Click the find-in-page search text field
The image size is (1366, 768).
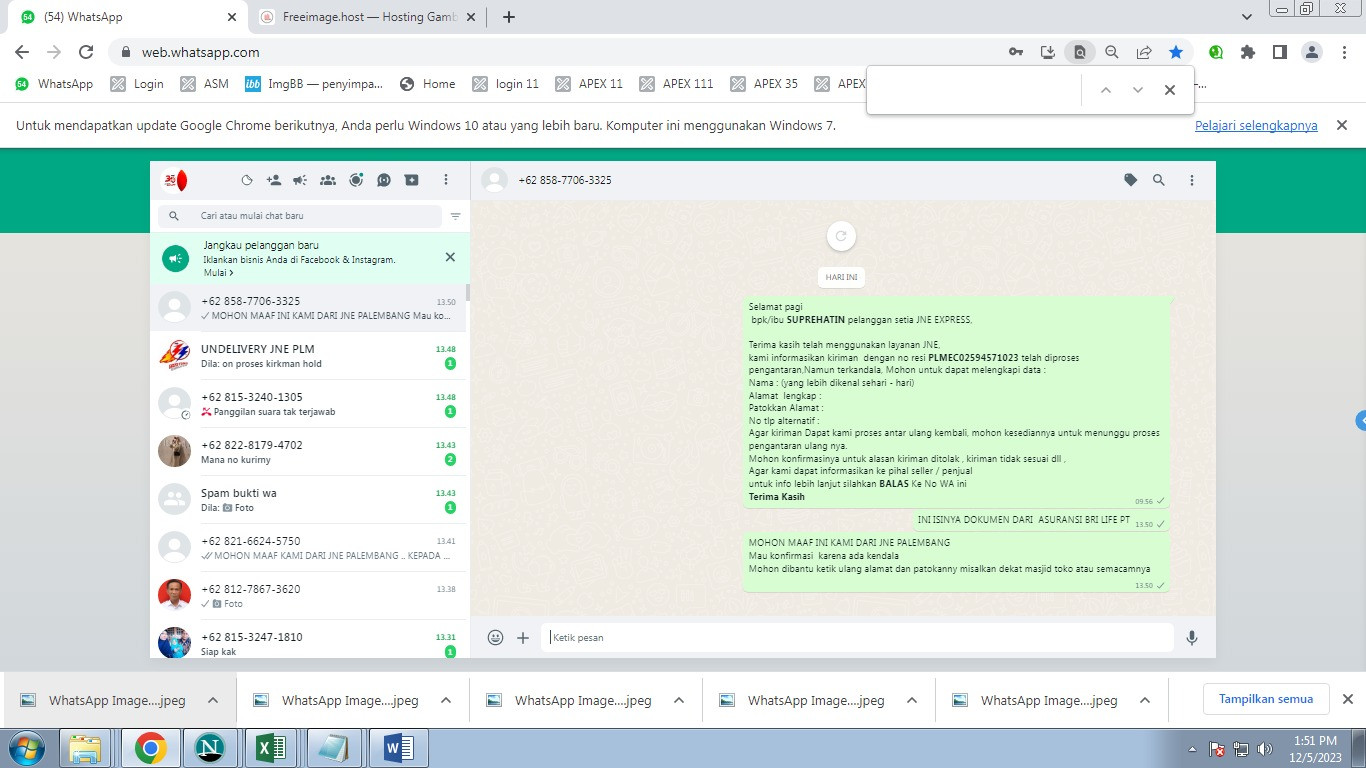click(975, 90)
